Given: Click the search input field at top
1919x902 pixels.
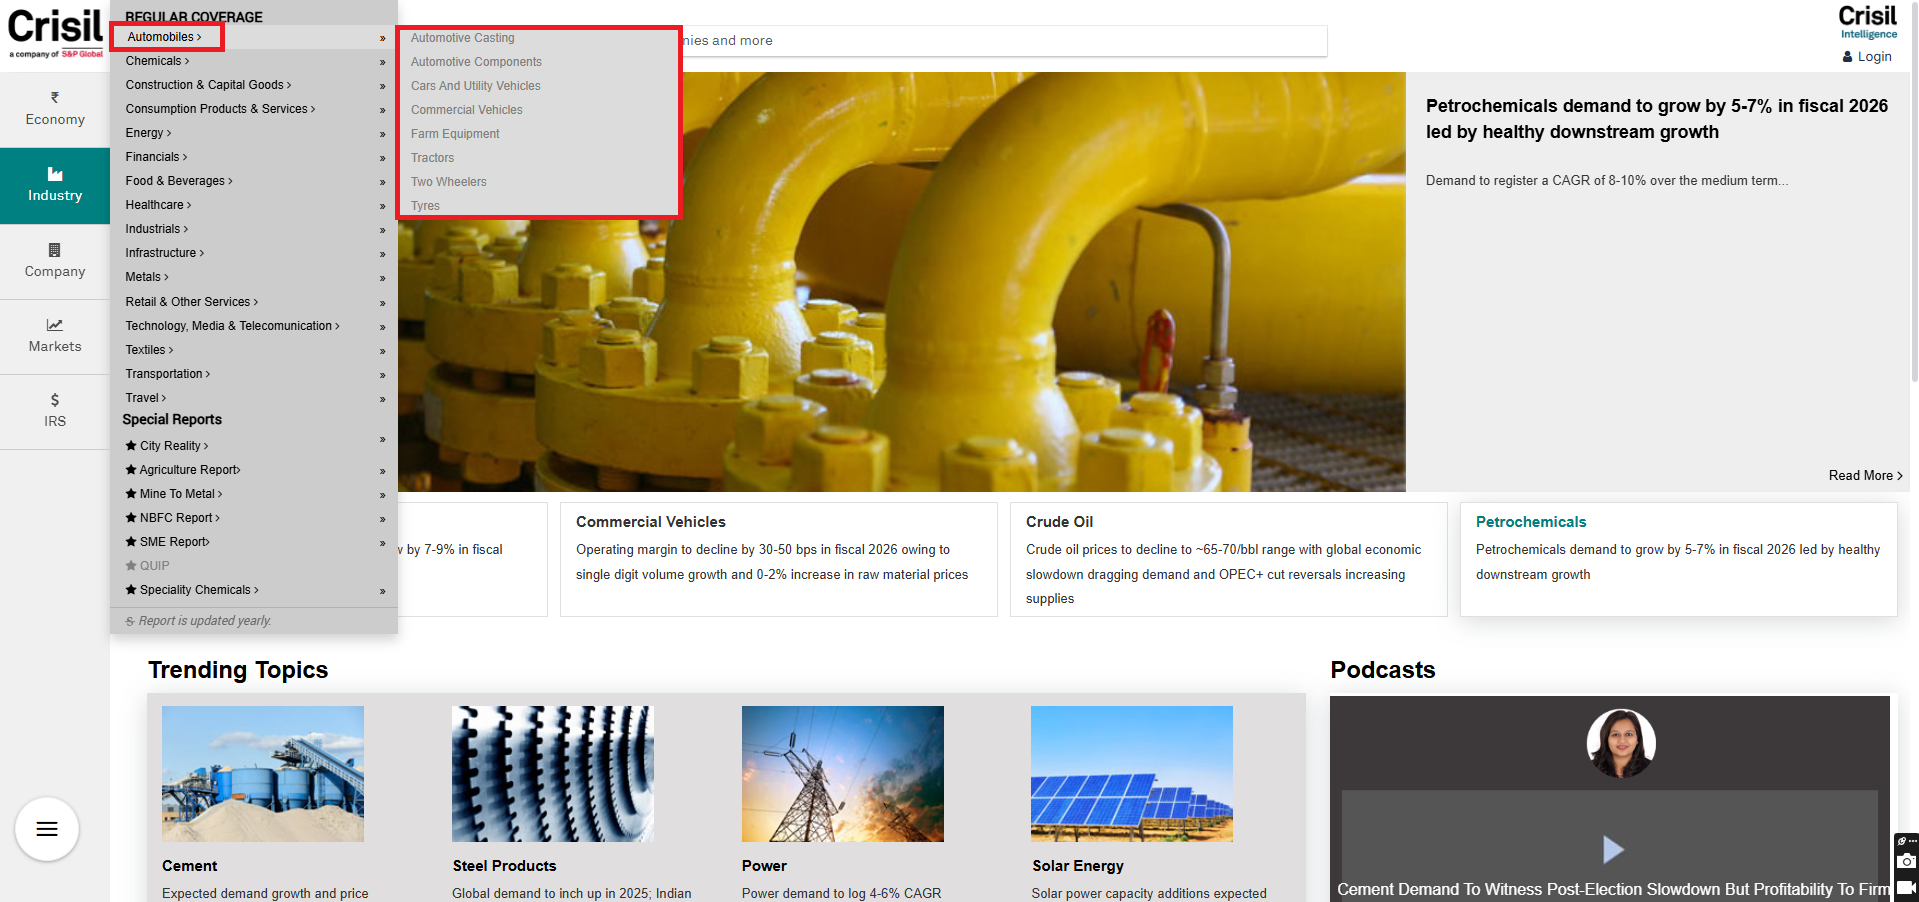Looking at the screenshot, I should [x=1000, y=41].
